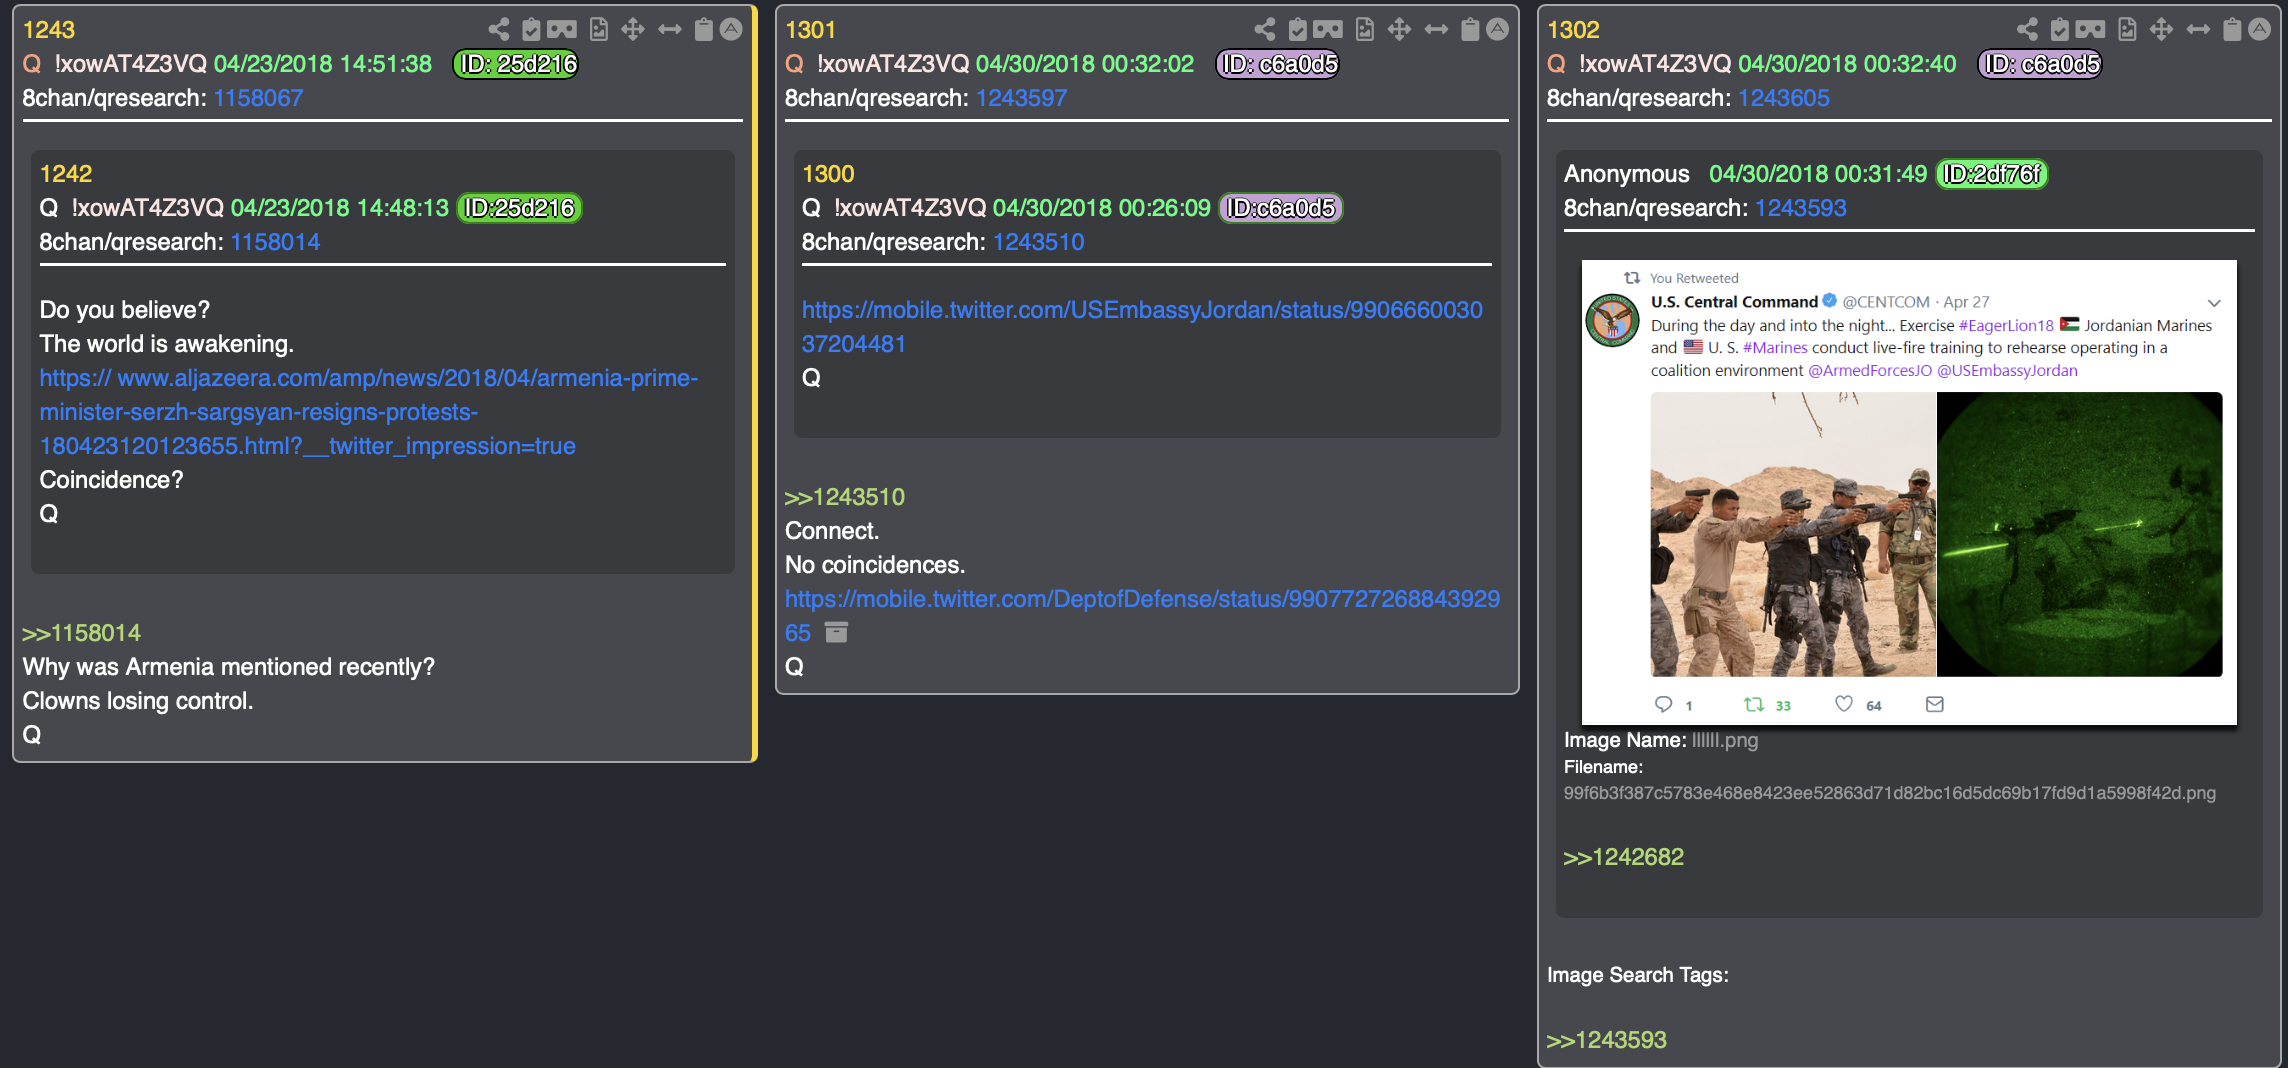
Task: Open 8chan post link 1243510 in quoted post 1300
Action: 1038,242
